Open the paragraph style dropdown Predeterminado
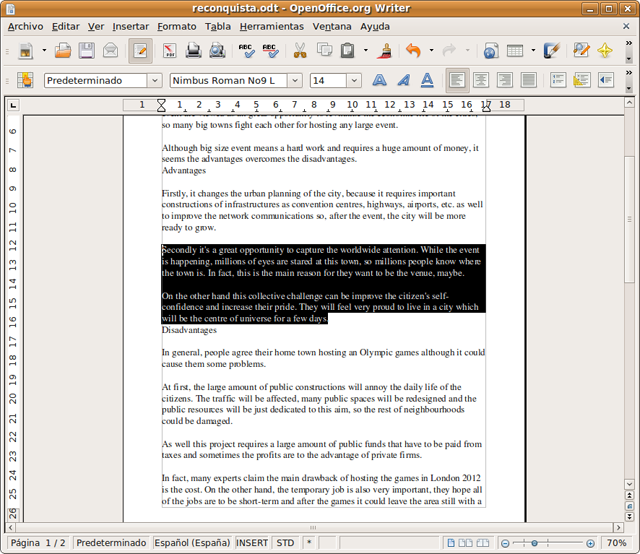 coord(154,80)
